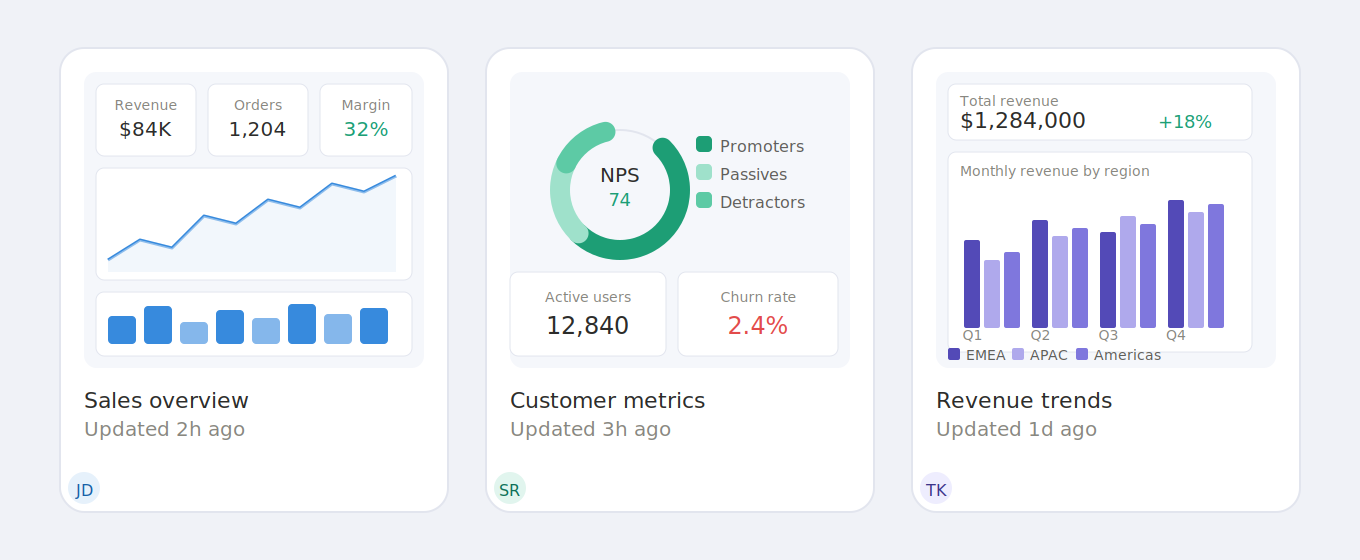Screen dimensions: 1360x560
Task: Click the TK avatar badge
Action: click(x=936, y=489)
